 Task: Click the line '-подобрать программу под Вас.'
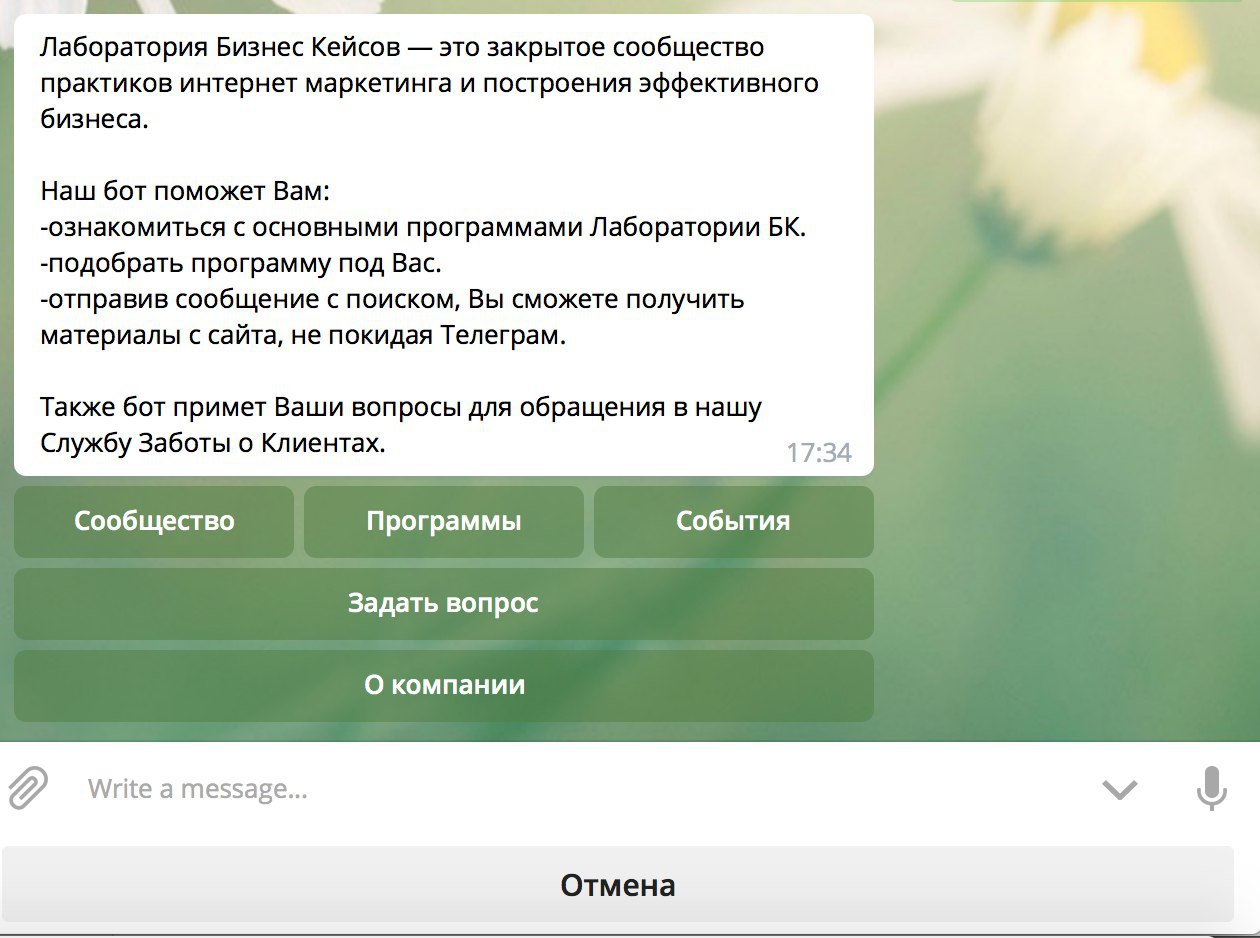pos(241,264)
